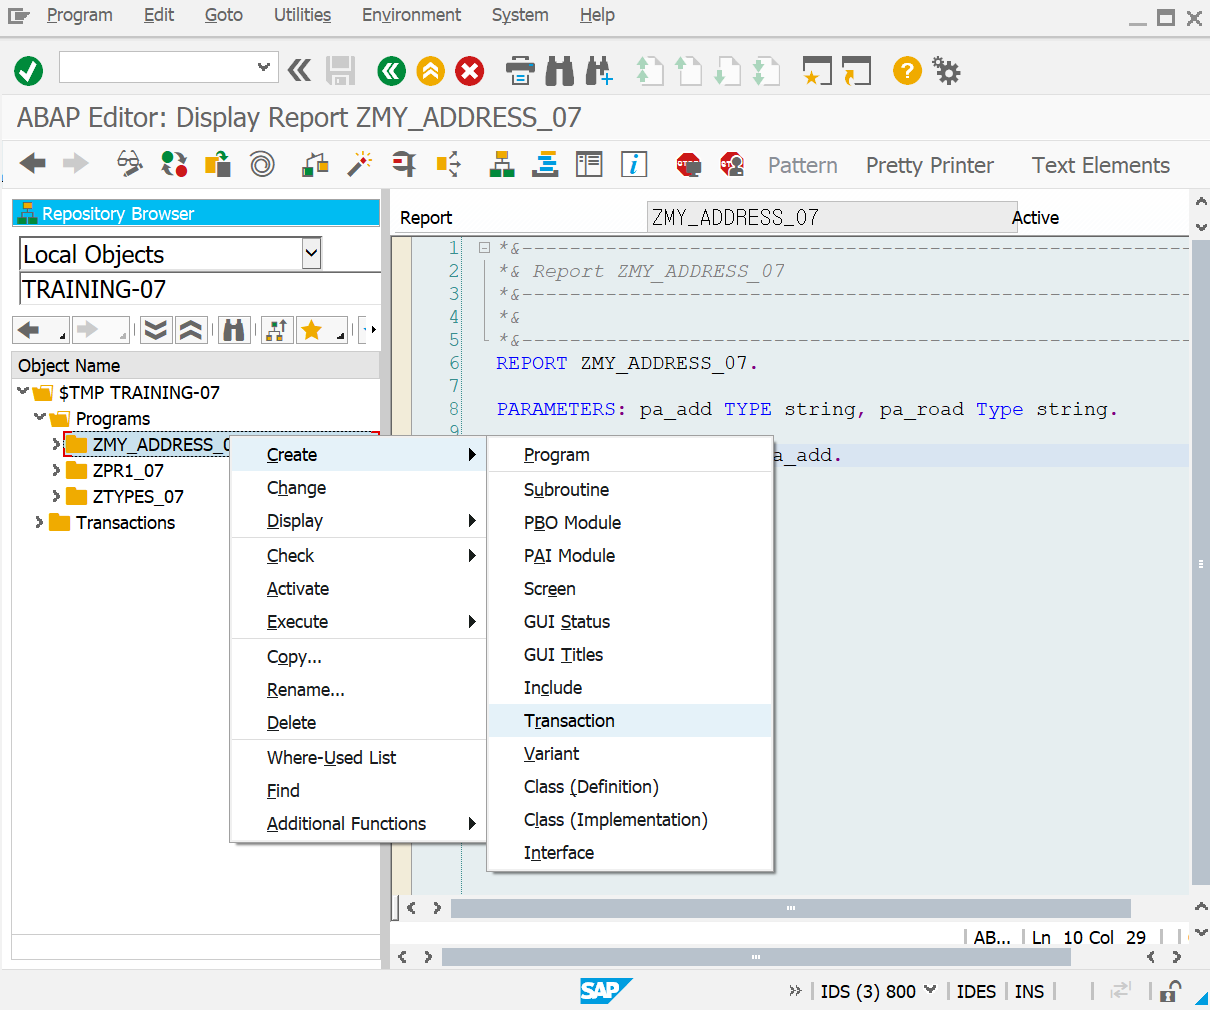This screenshot has height=1010, width=1210.
Task: Click the TRAINING-07 user input field
Action: tap(200, 289)
